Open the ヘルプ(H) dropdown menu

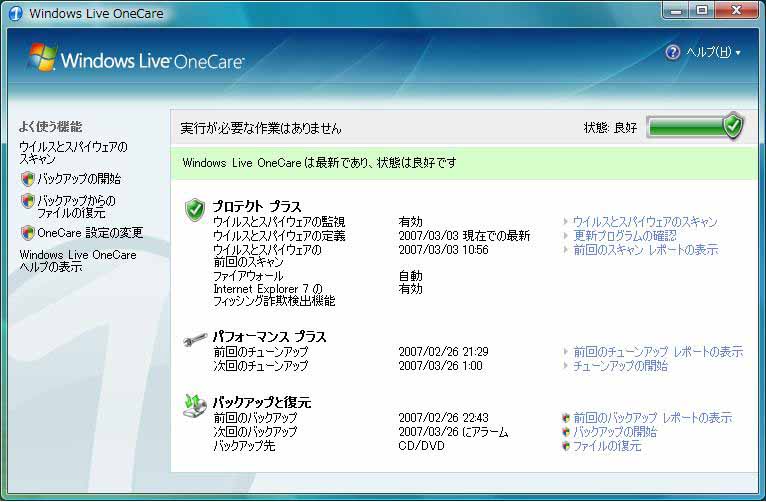[713, 52]
